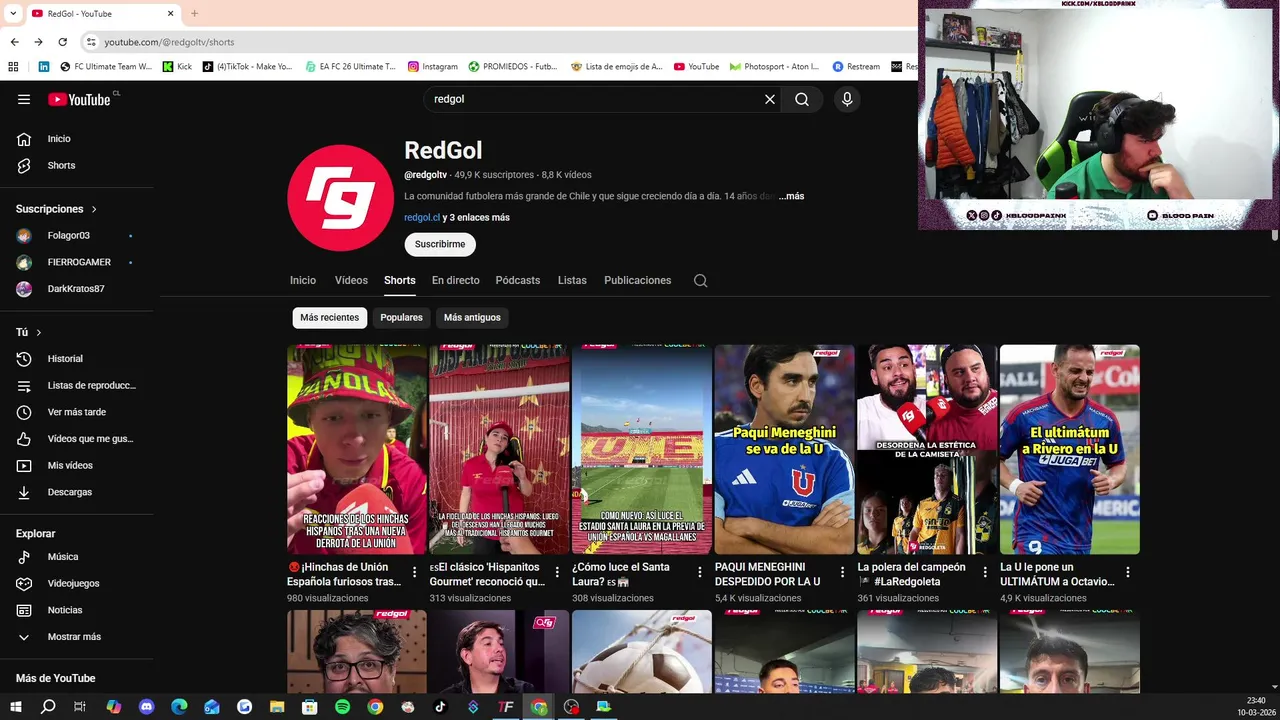Open Microsoft Edge from the taskbar

pos(179,707)
